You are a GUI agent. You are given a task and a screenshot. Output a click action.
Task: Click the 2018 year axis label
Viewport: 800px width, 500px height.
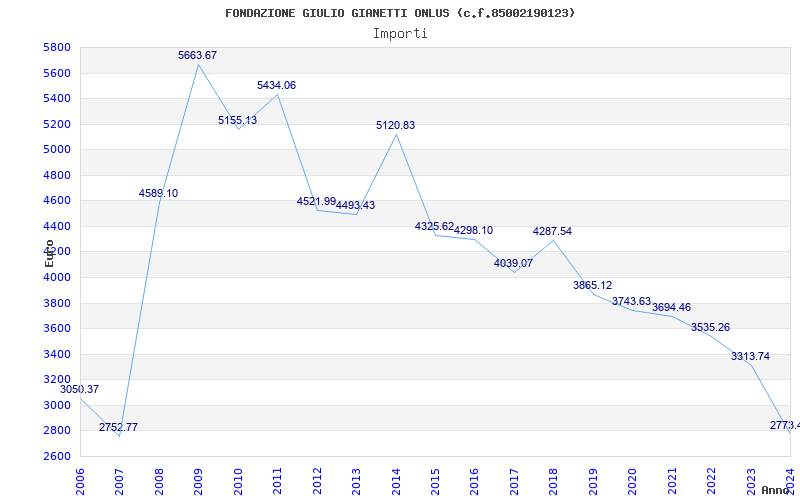pos(554,482)
